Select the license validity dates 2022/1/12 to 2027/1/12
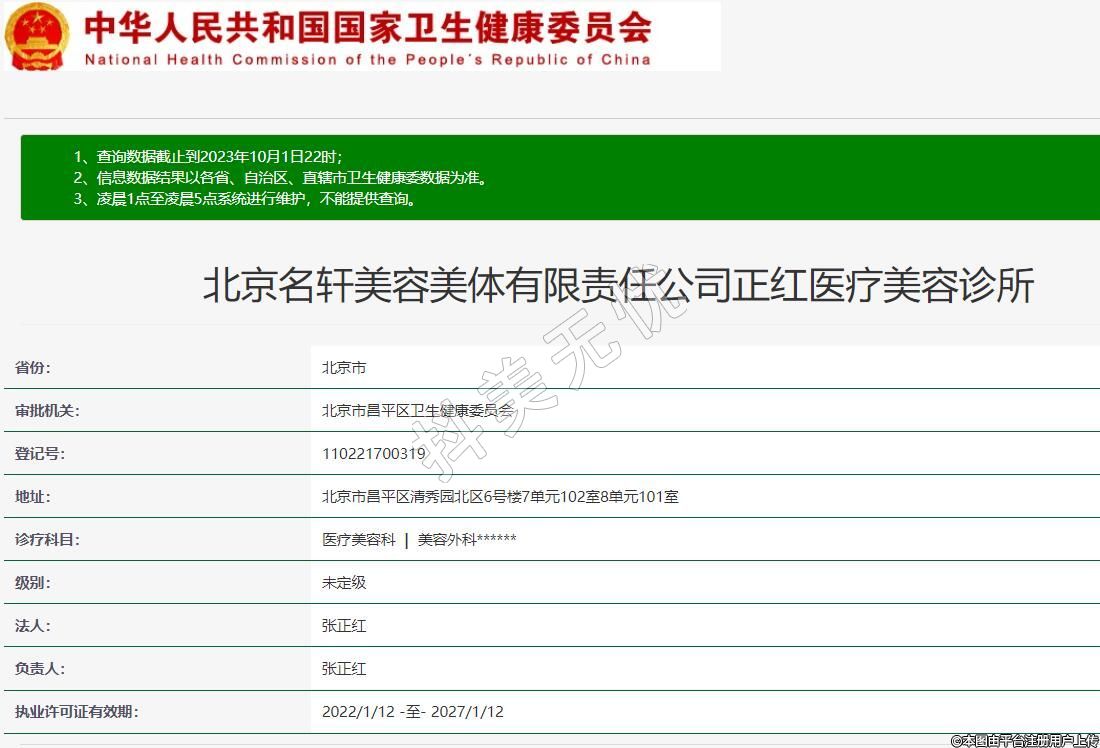Screen dimensions: 1100x748 point(412,712)
